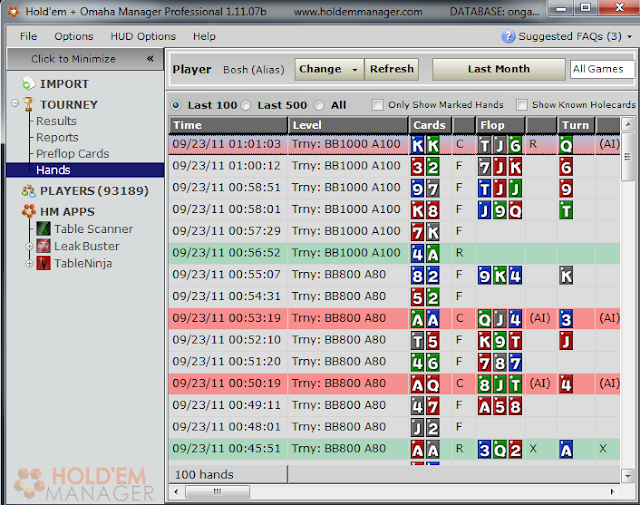The height and width of the screenshot is (505, 640).
Task: Open the LeakBuster app icon
Action: [x=43, y=246]
